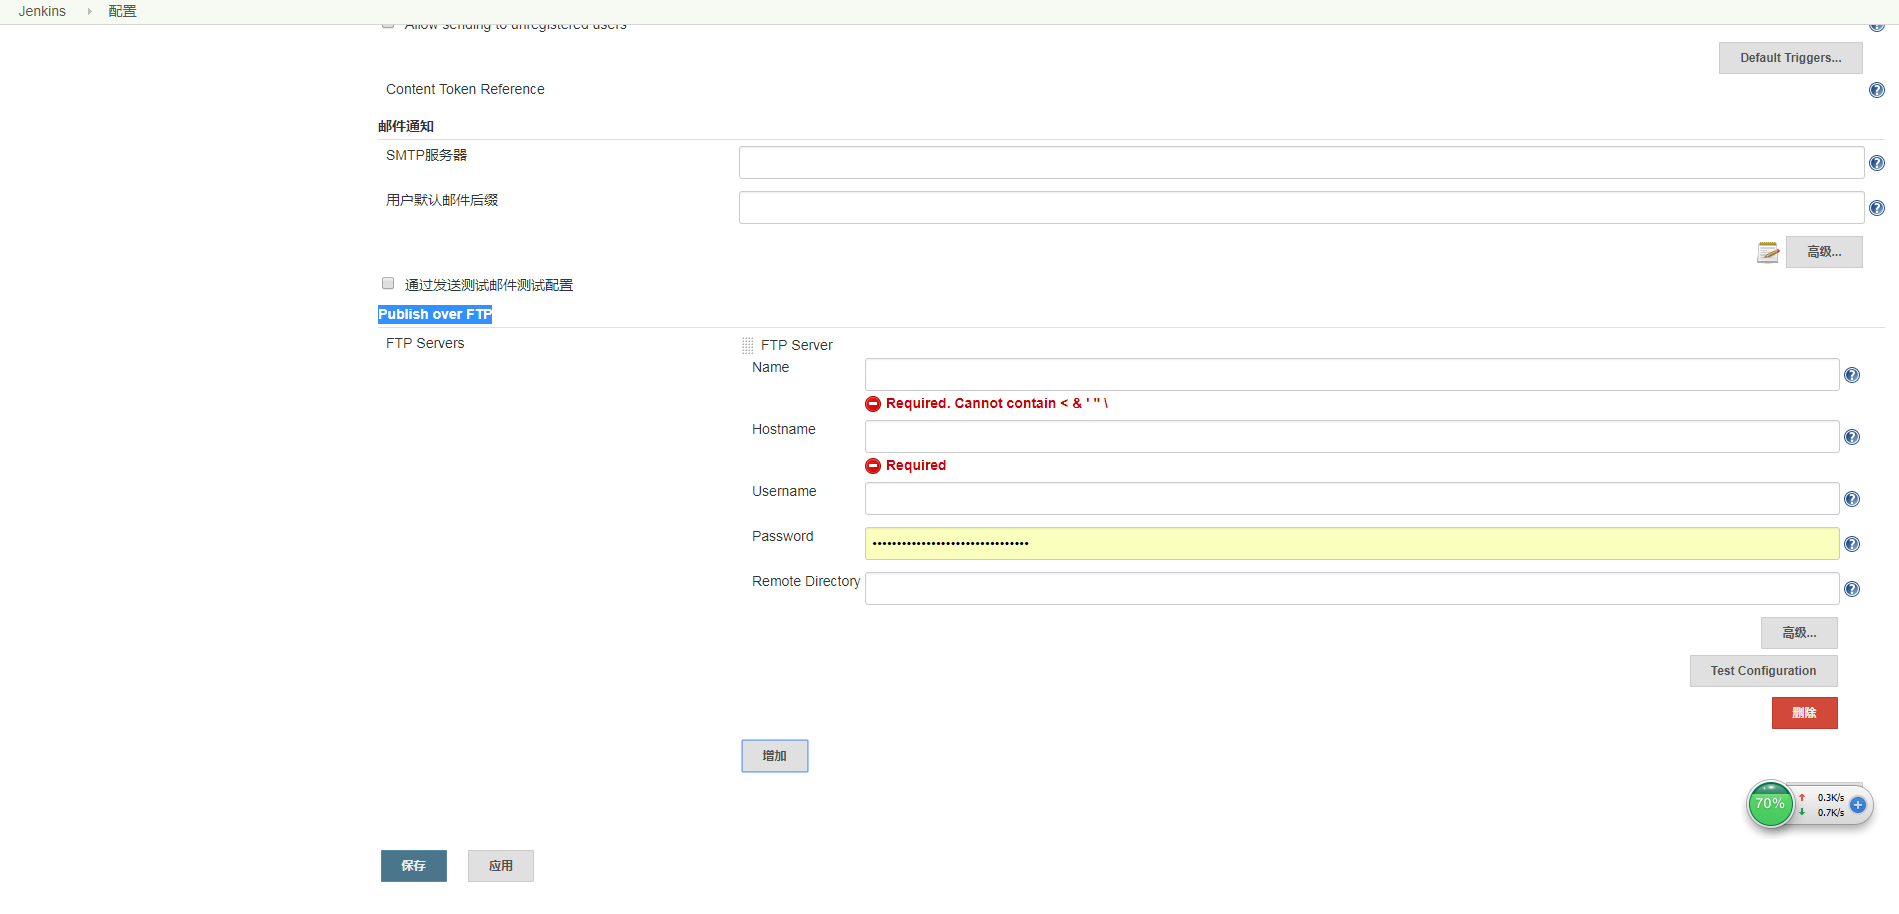Click help icon beside FTP Server Name field

click(1851, 375)
